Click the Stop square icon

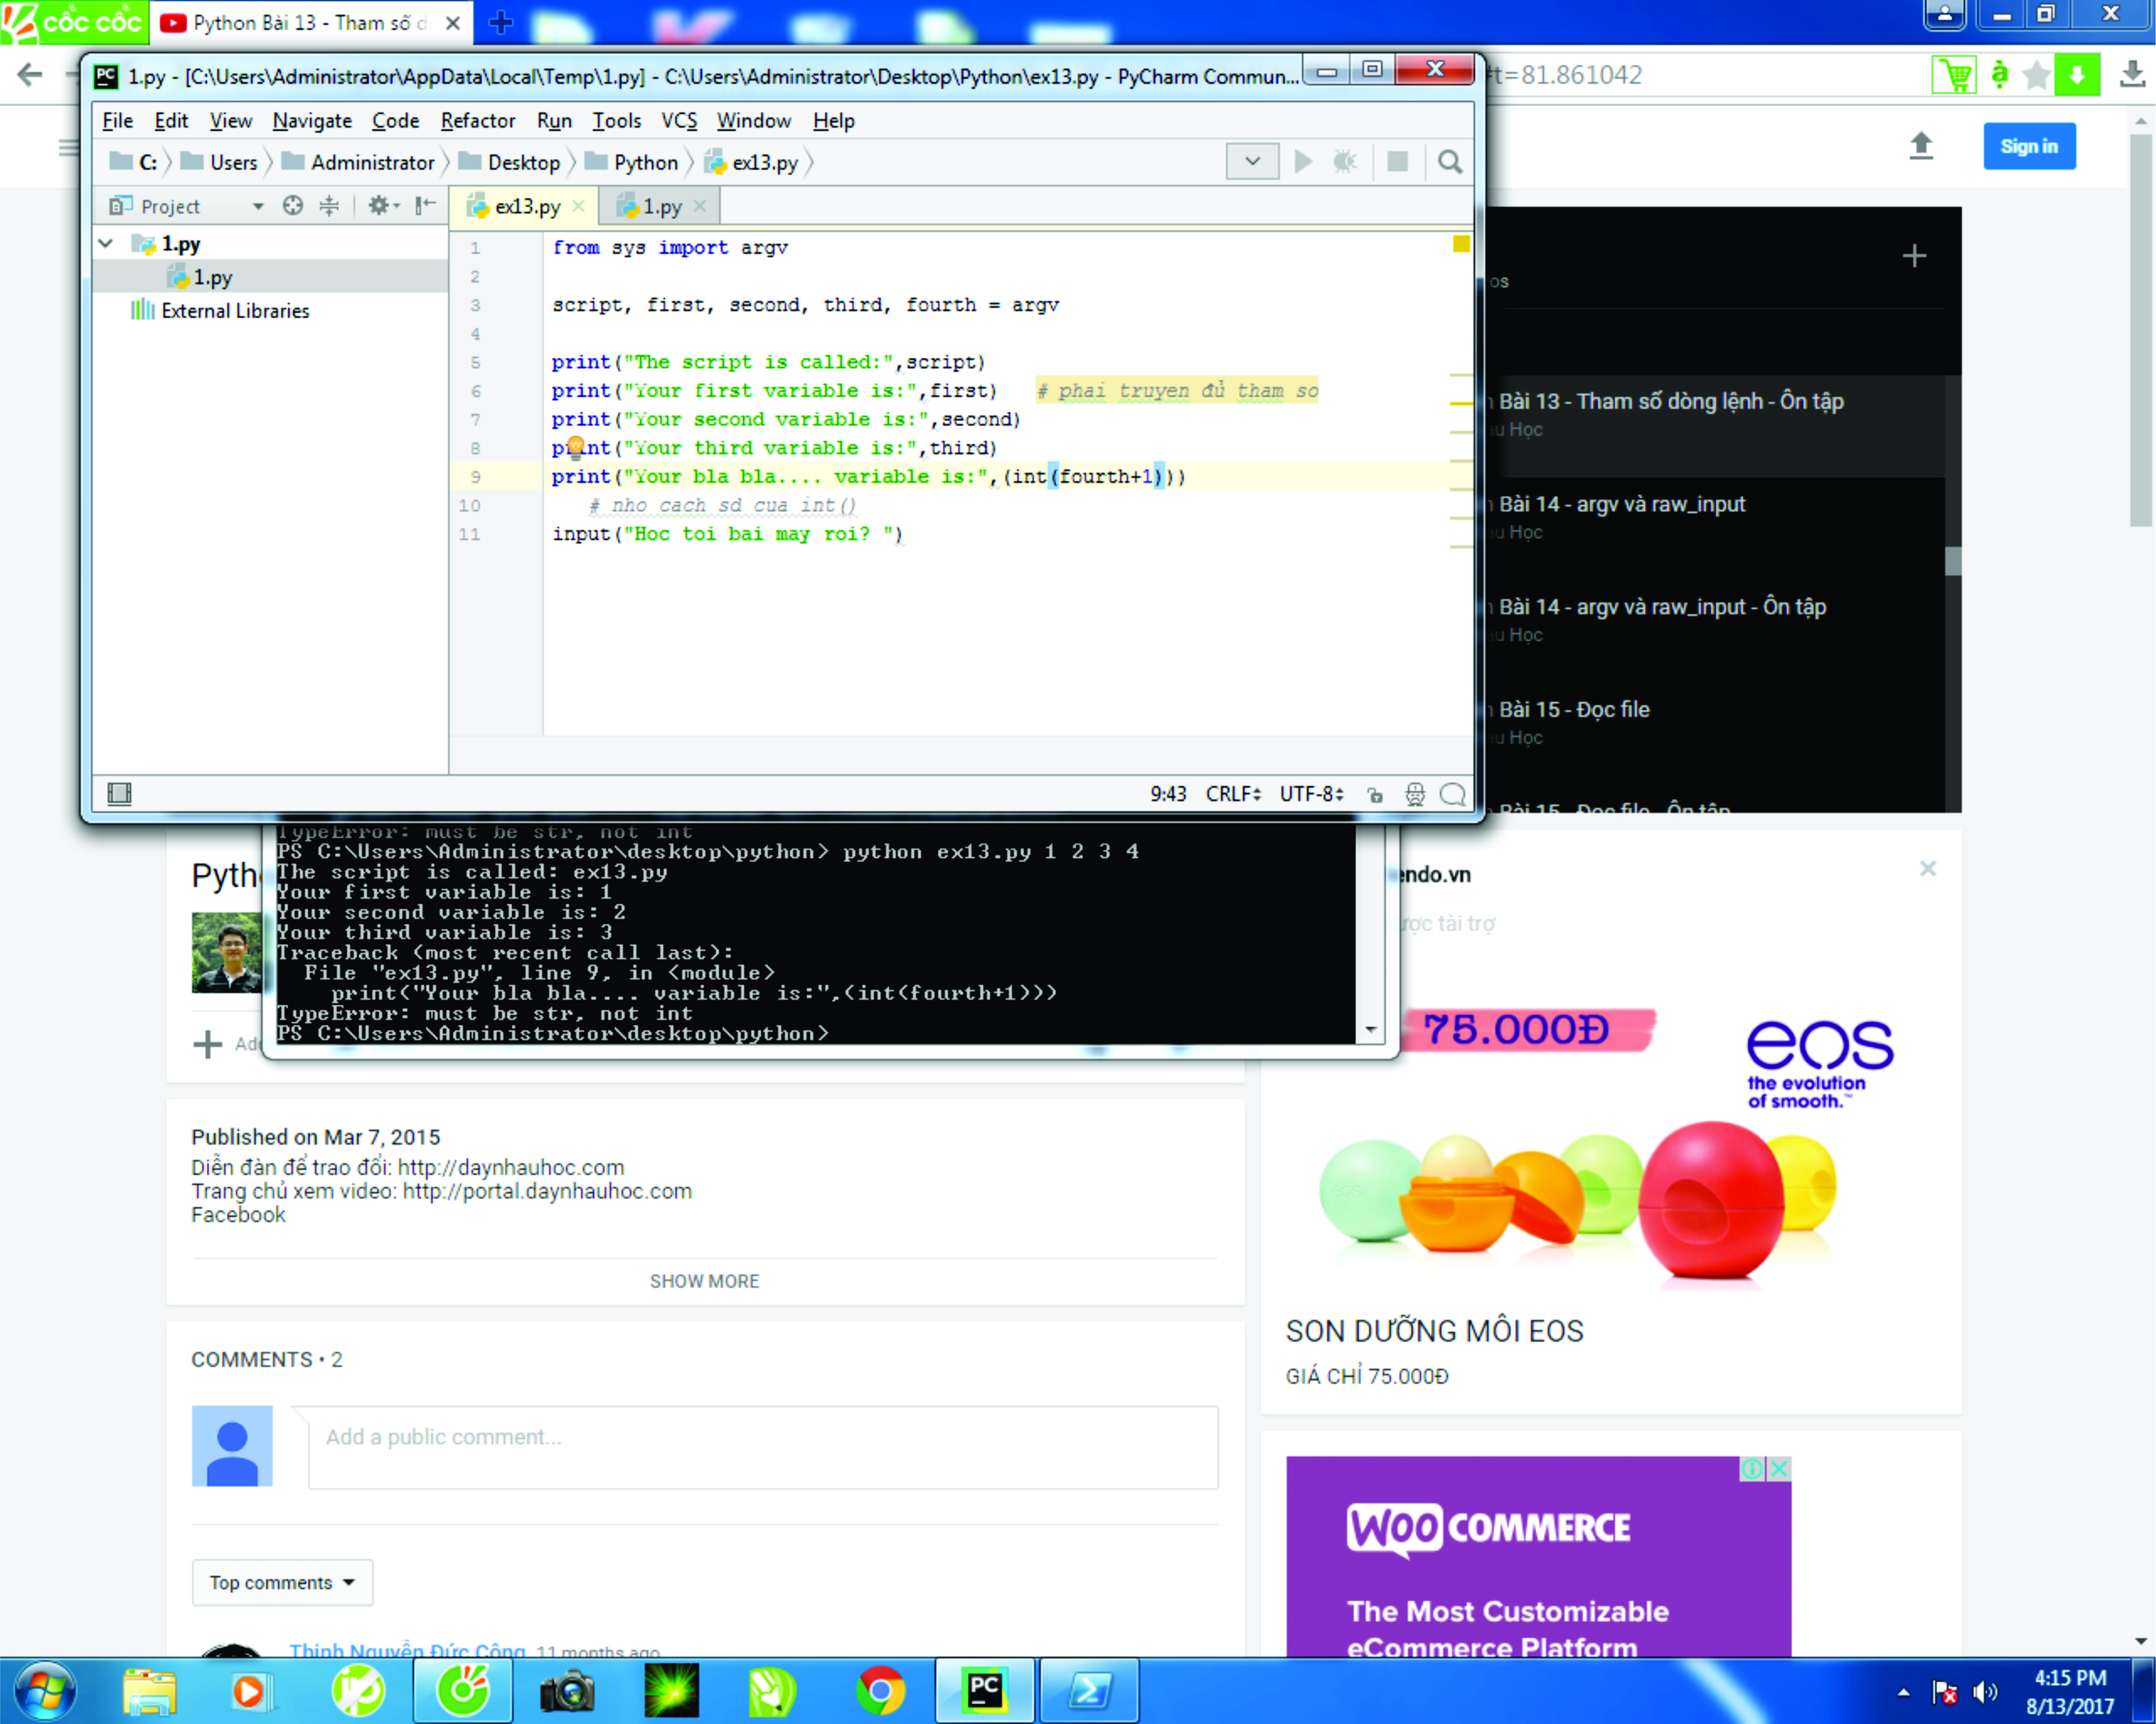coord(1397,161)
